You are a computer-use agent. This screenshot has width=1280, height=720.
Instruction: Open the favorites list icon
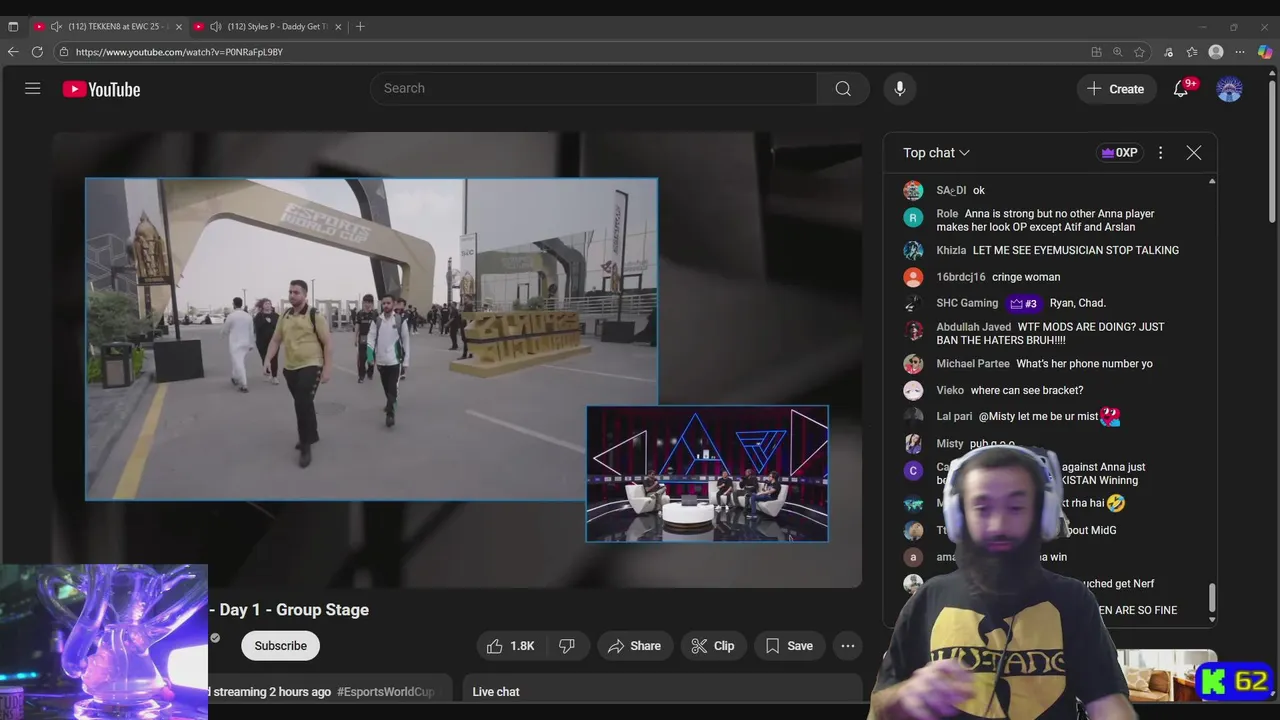click(x=1192, y=52)
